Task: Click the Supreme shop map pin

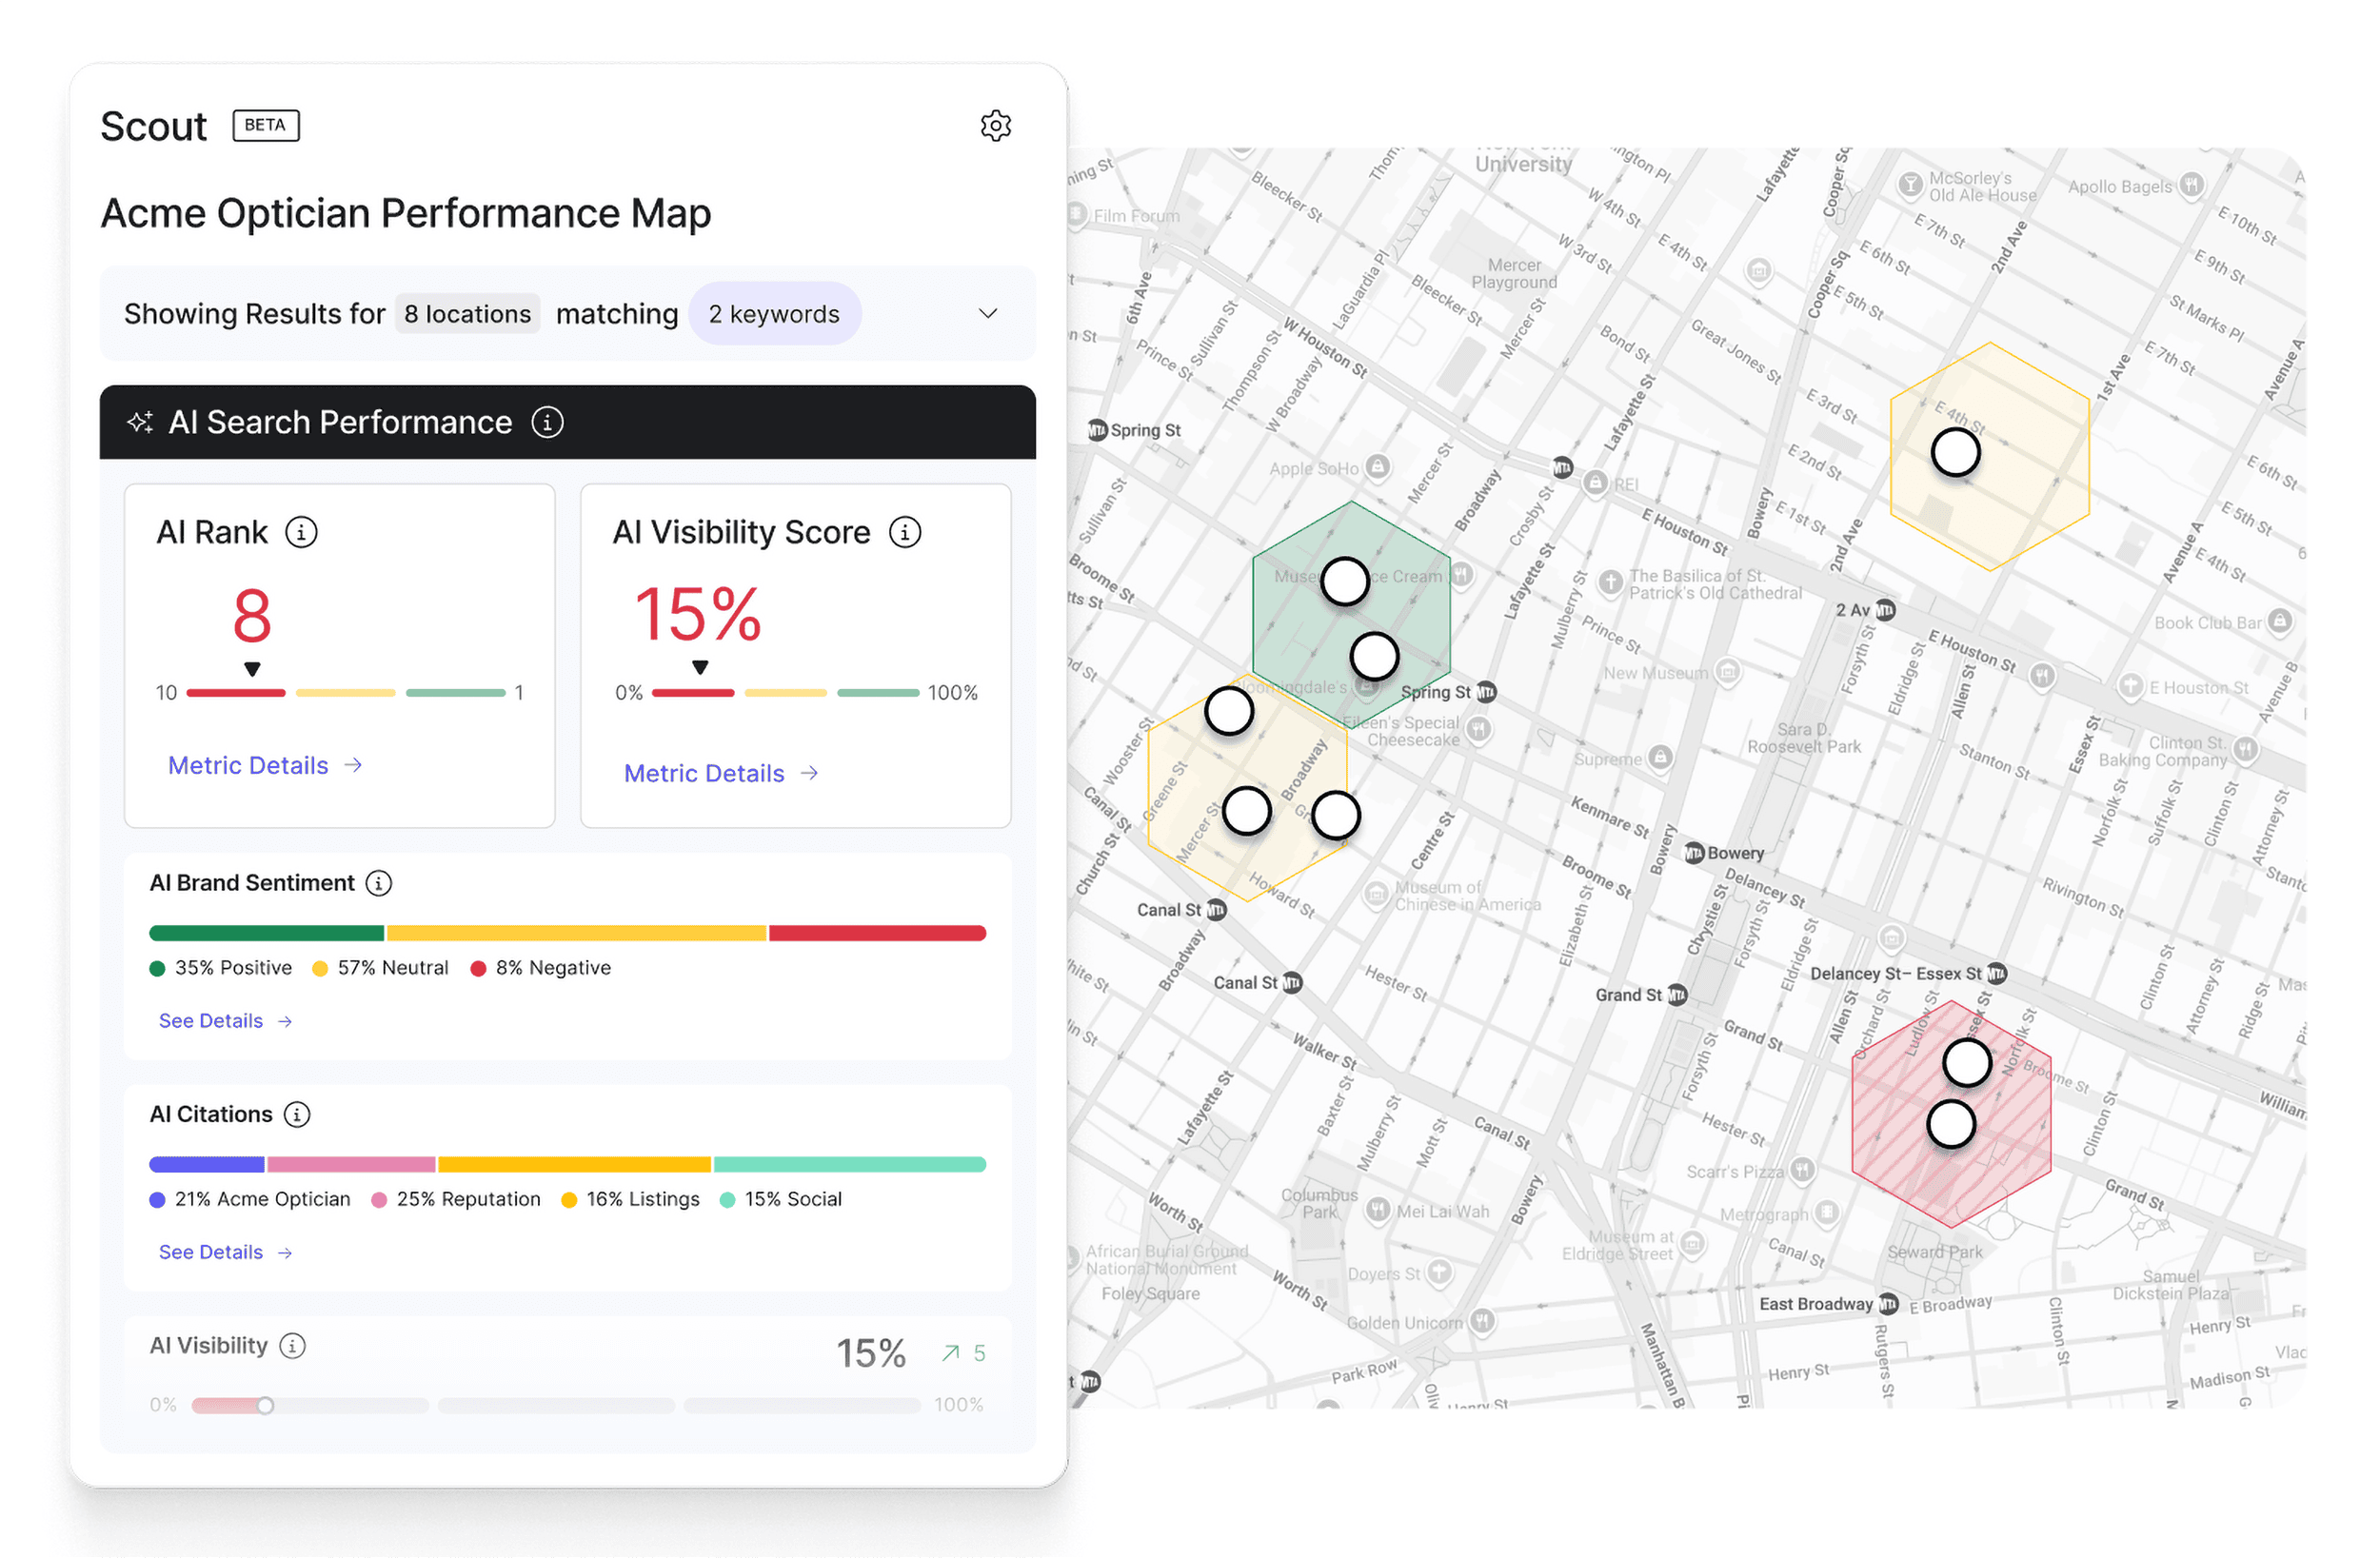Action: point(1660,758)
